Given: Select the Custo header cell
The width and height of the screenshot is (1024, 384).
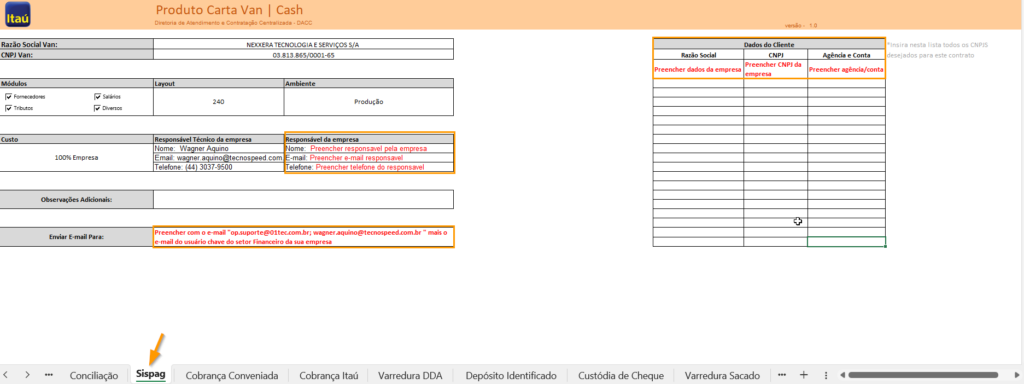Looking at the screenshot, I should tap(76, 139).
